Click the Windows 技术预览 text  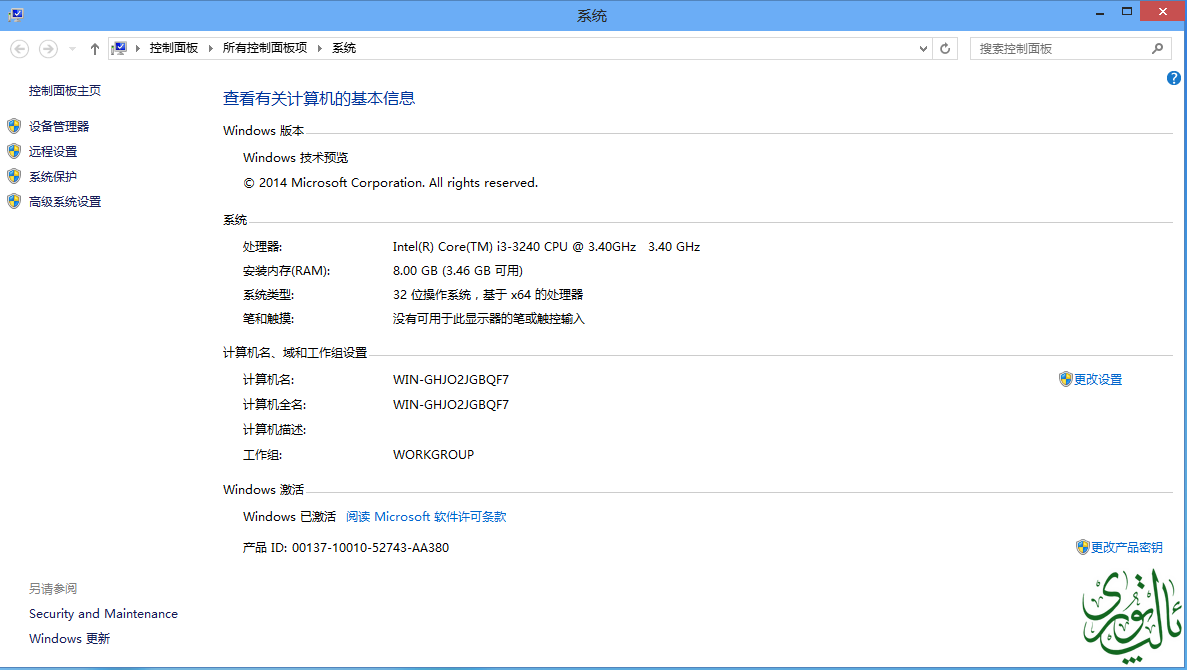tap(295, 157)
